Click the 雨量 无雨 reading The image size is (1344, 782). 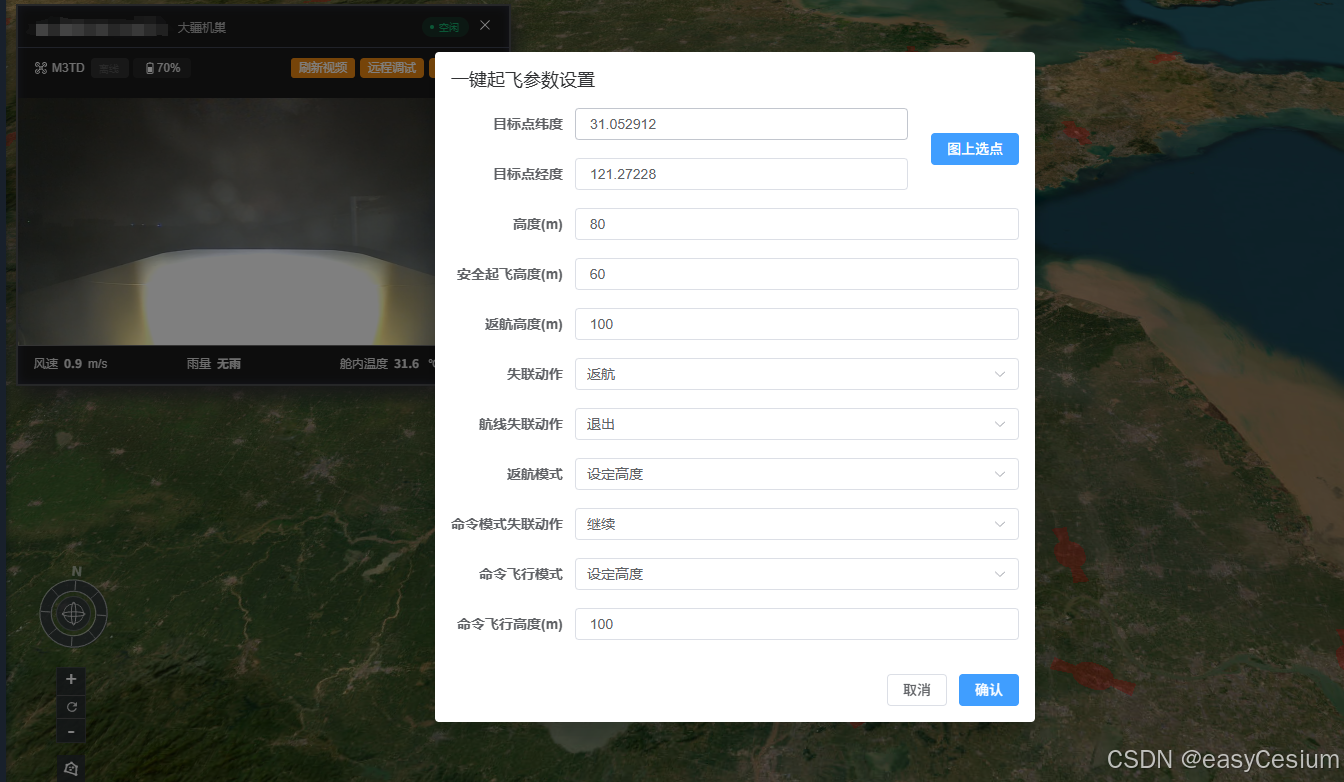click(x=213, y=364)
